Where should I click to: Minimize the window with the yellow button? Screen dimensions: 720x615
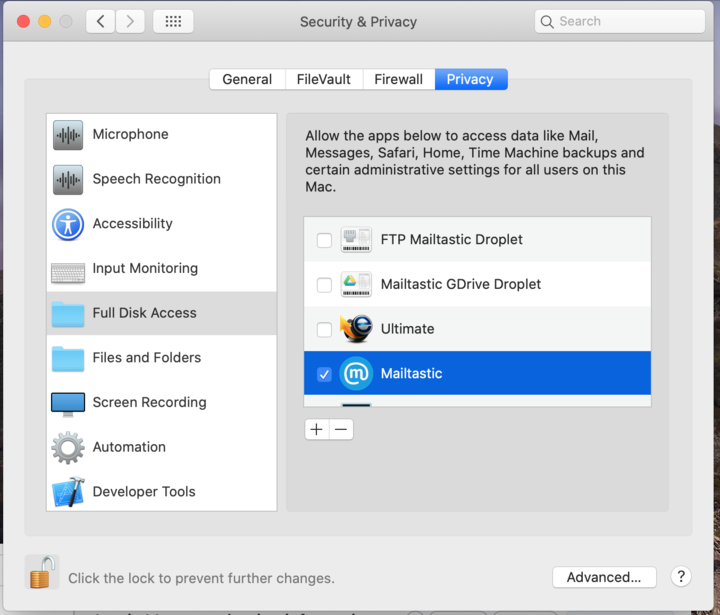tap(45, 22)
